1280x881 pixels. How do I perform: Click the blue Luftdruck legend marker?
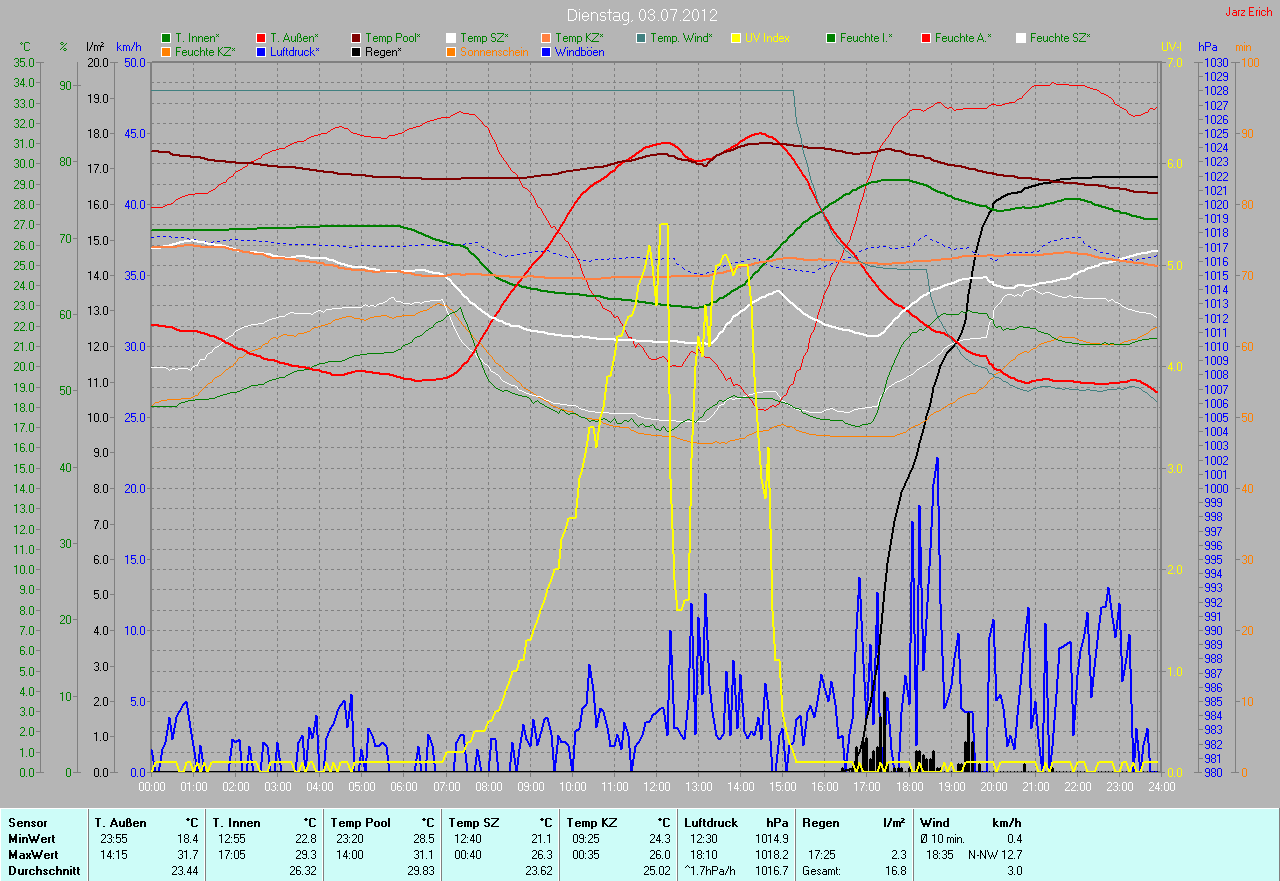[x=262, y=52]
